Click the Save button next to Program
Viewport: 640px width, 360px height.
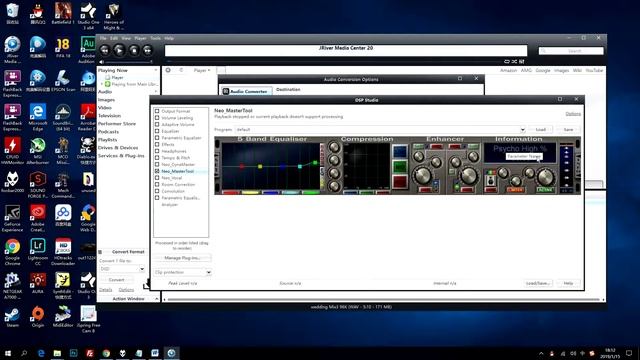coord(568,129)
